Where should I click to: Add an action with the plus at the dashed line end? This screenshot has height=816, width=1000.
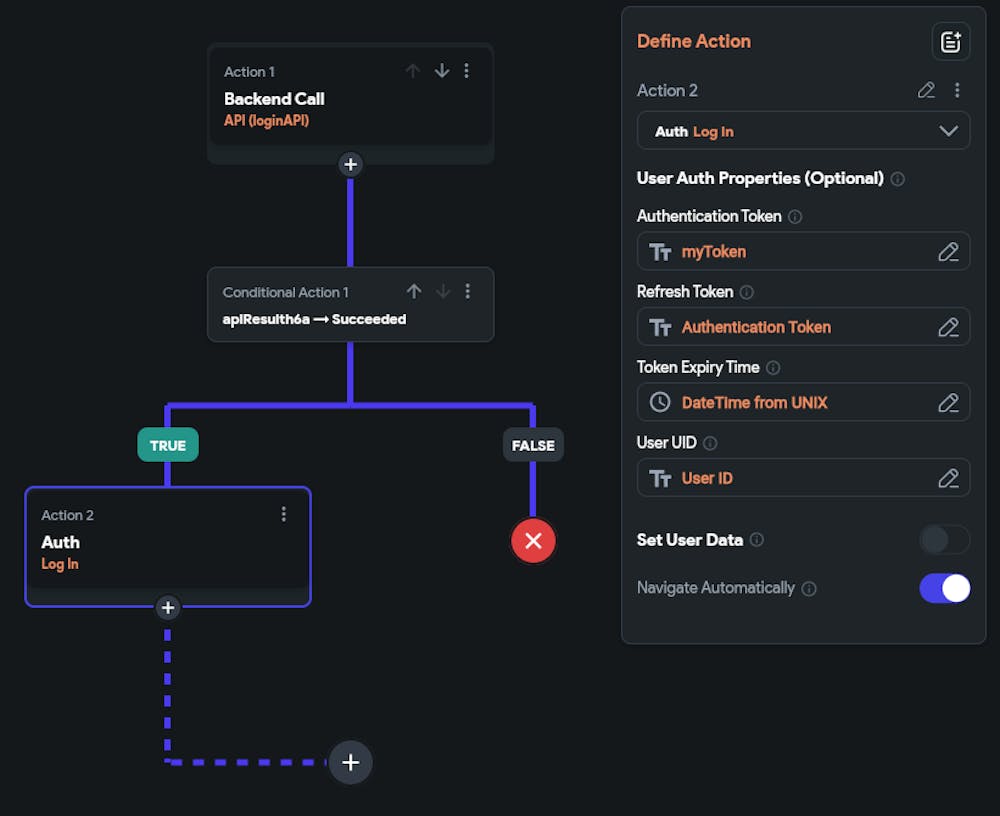click(x=350, y=762)
